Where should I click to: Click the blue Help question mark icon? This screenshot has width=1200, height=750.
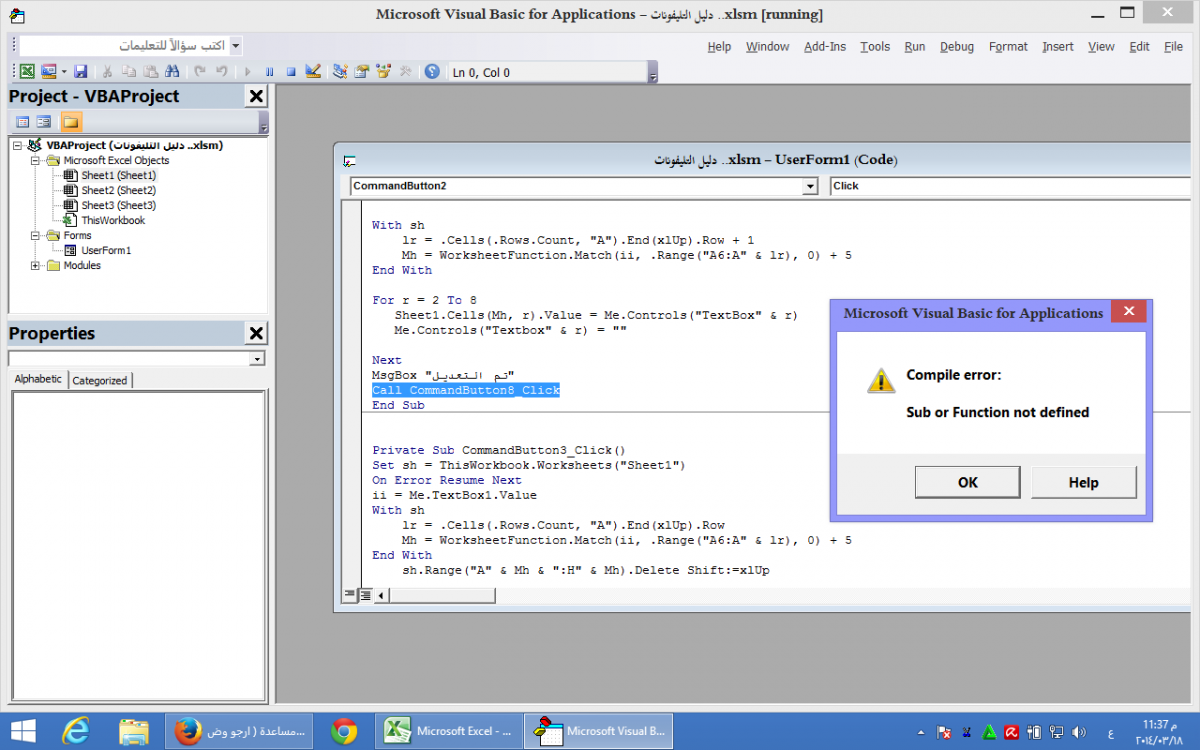click(x=432, y=72)
